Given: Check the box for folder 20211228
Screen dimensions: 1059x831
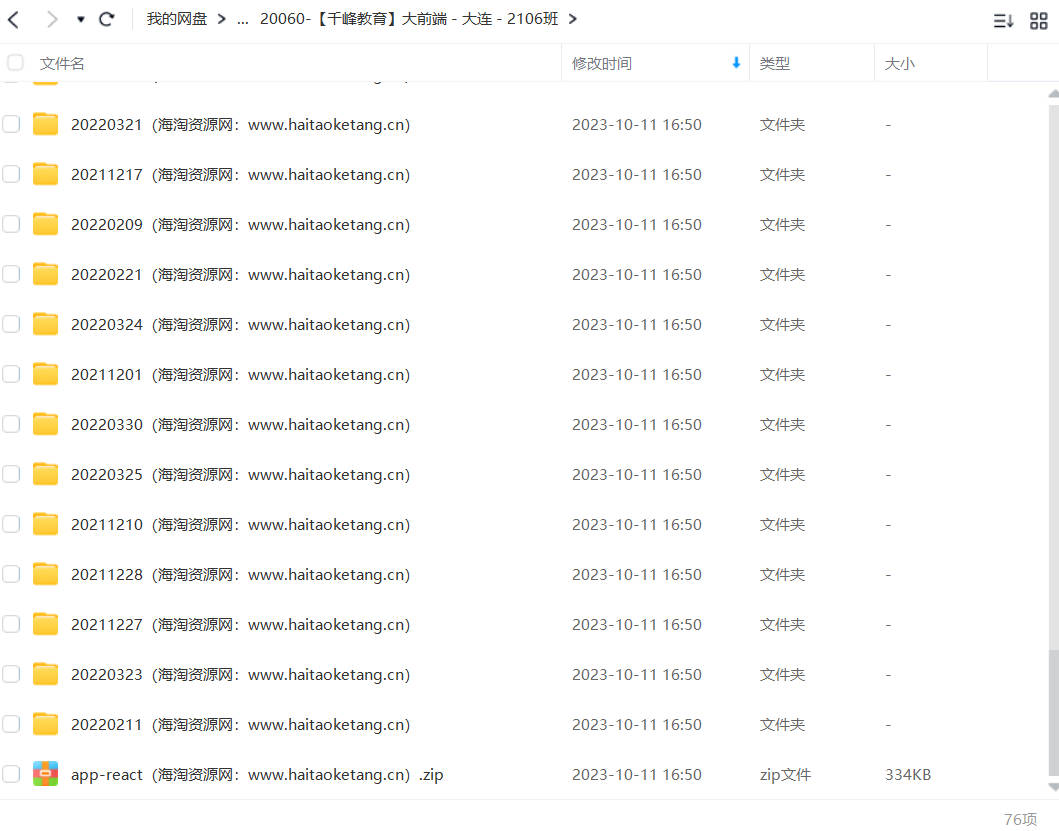Looking at the screenshot, I should tap(11, 574).
